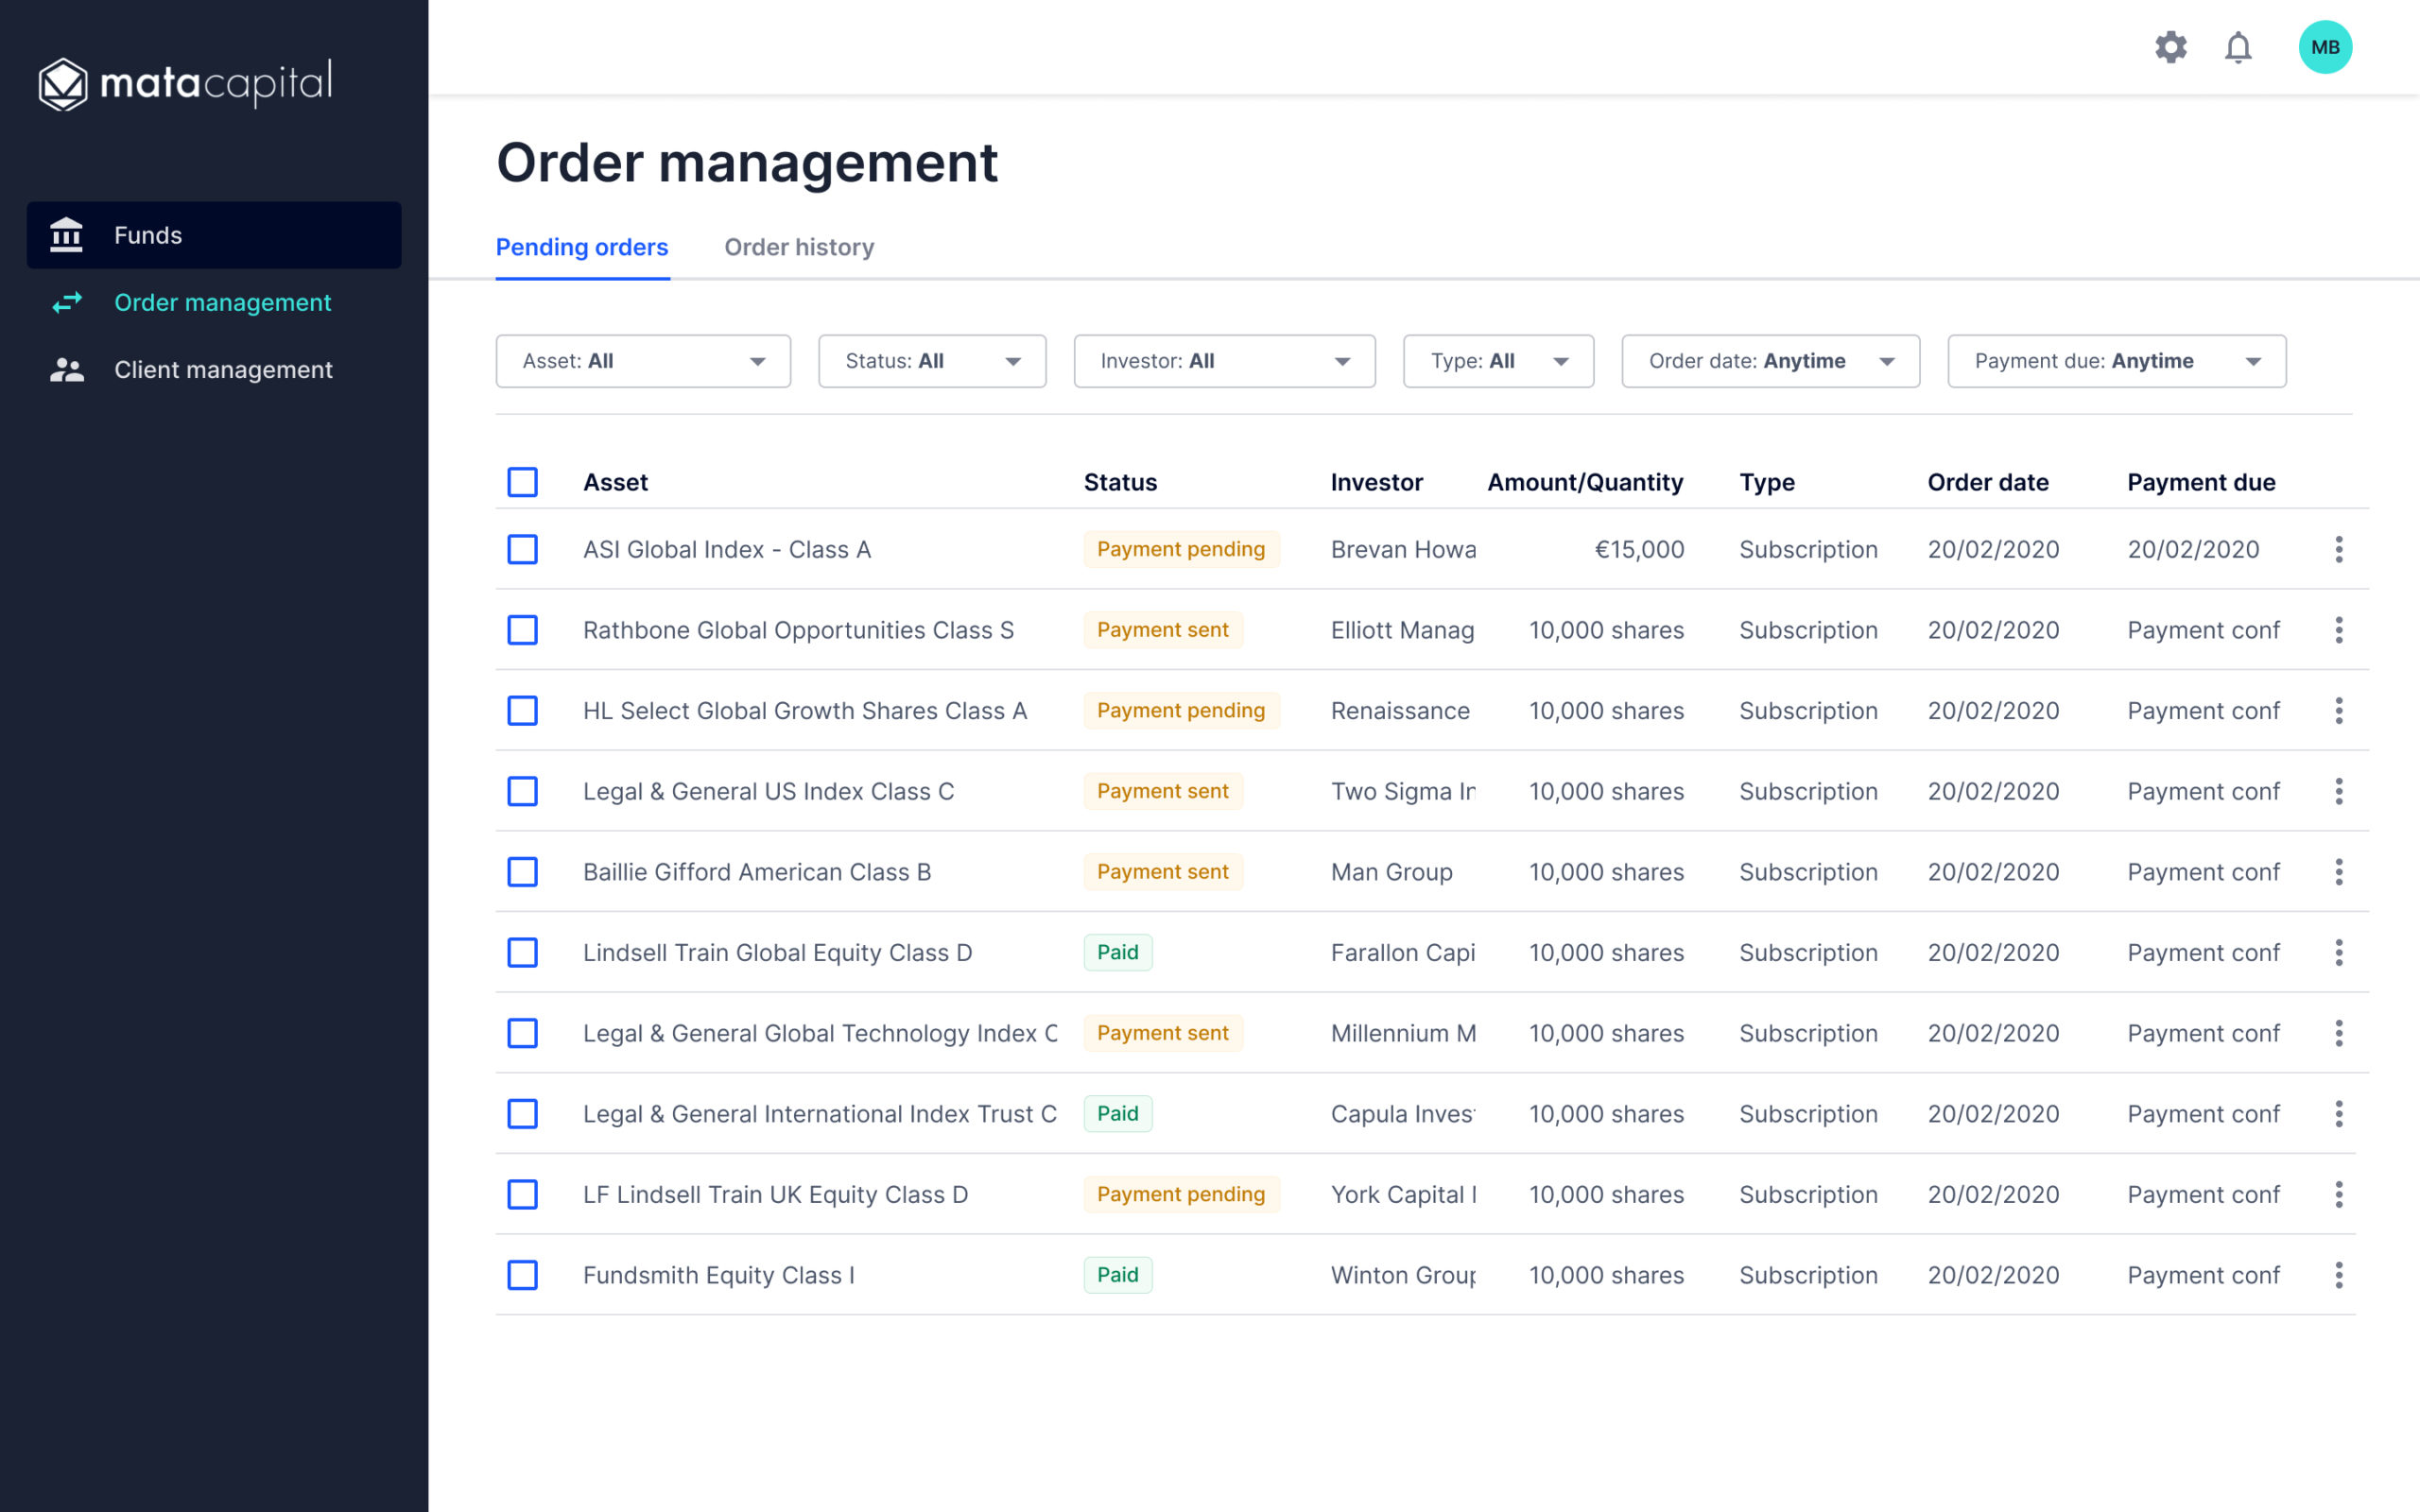Image resolution: width=2420 pixels, height=1512 pixels.
Task: Select the Pending orders tab
Action: 582,247
